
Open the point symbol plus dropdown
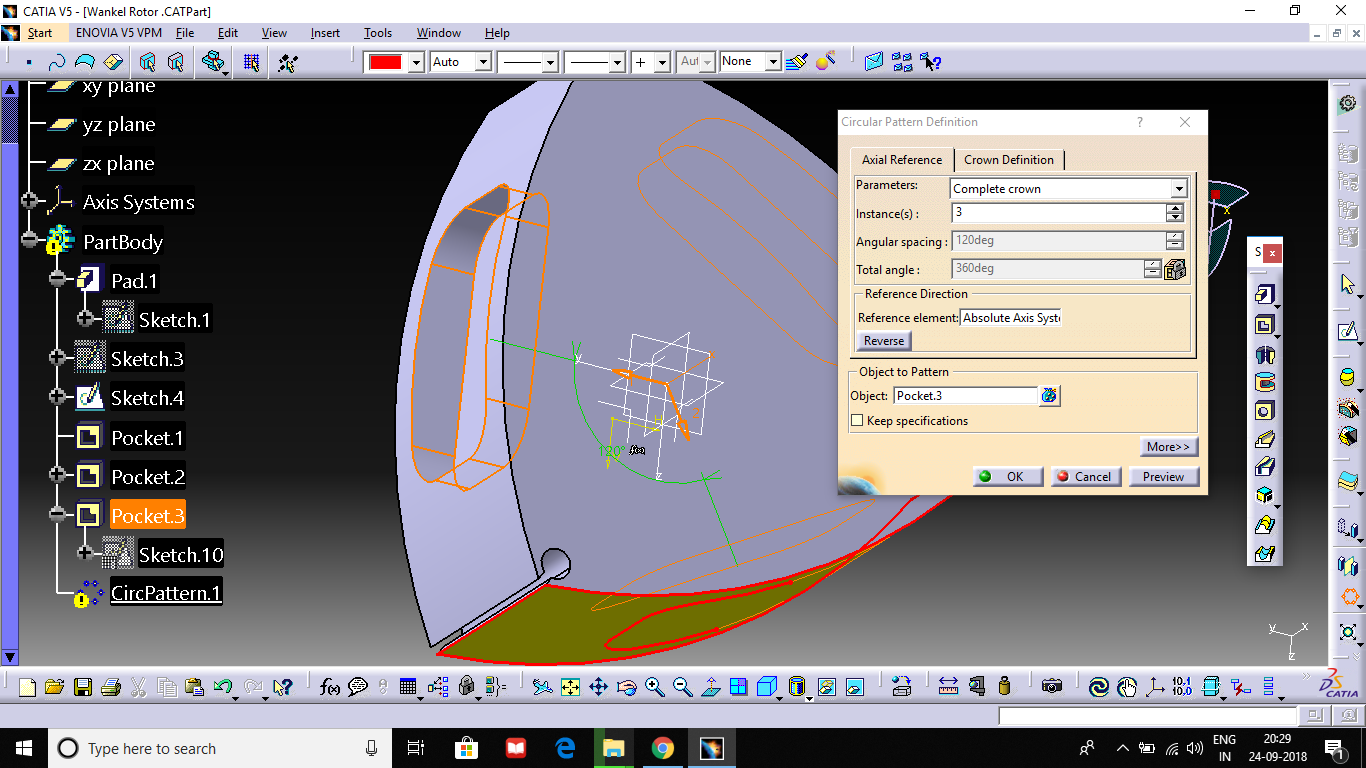click(662, 62)
